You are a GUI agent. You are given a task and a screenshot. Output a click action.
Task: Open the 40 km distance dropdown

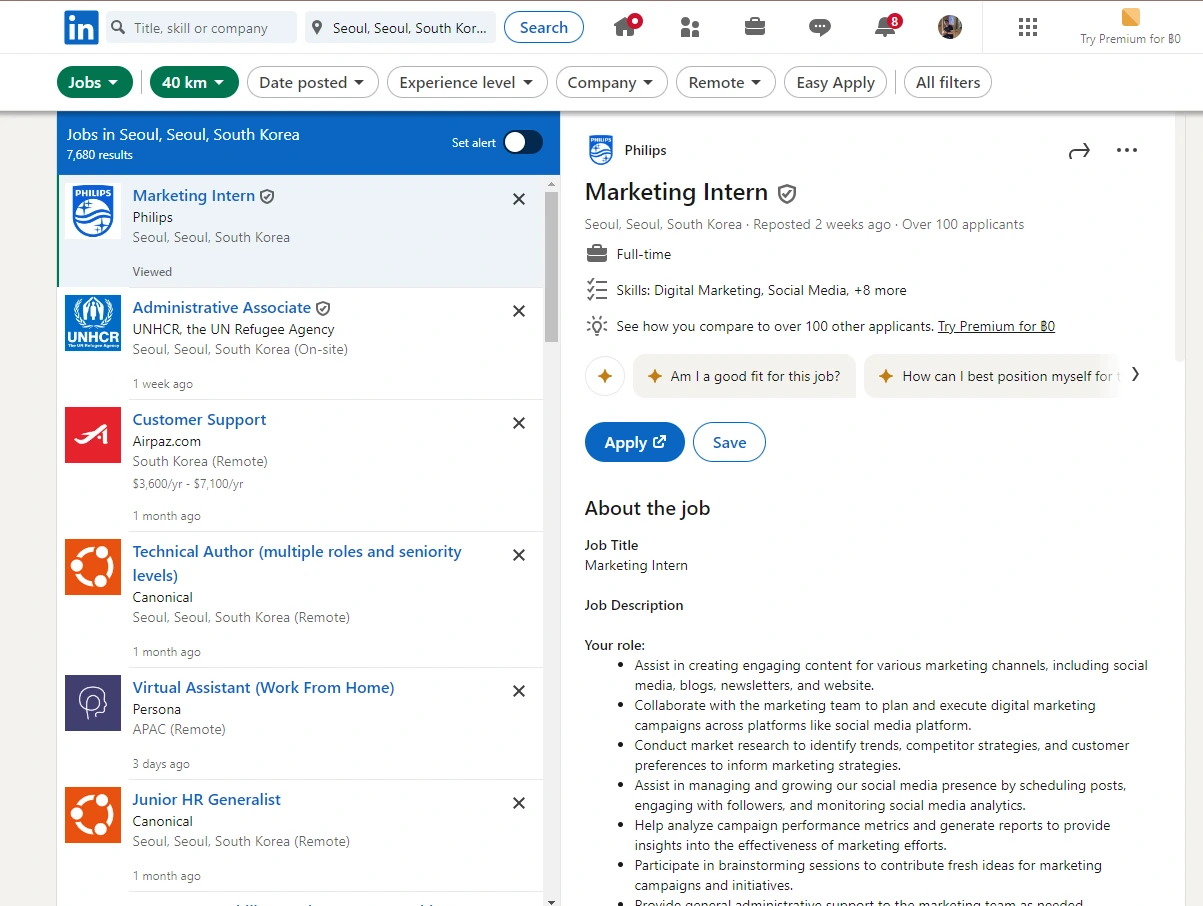pyautogui.click(x=194, y=82)
